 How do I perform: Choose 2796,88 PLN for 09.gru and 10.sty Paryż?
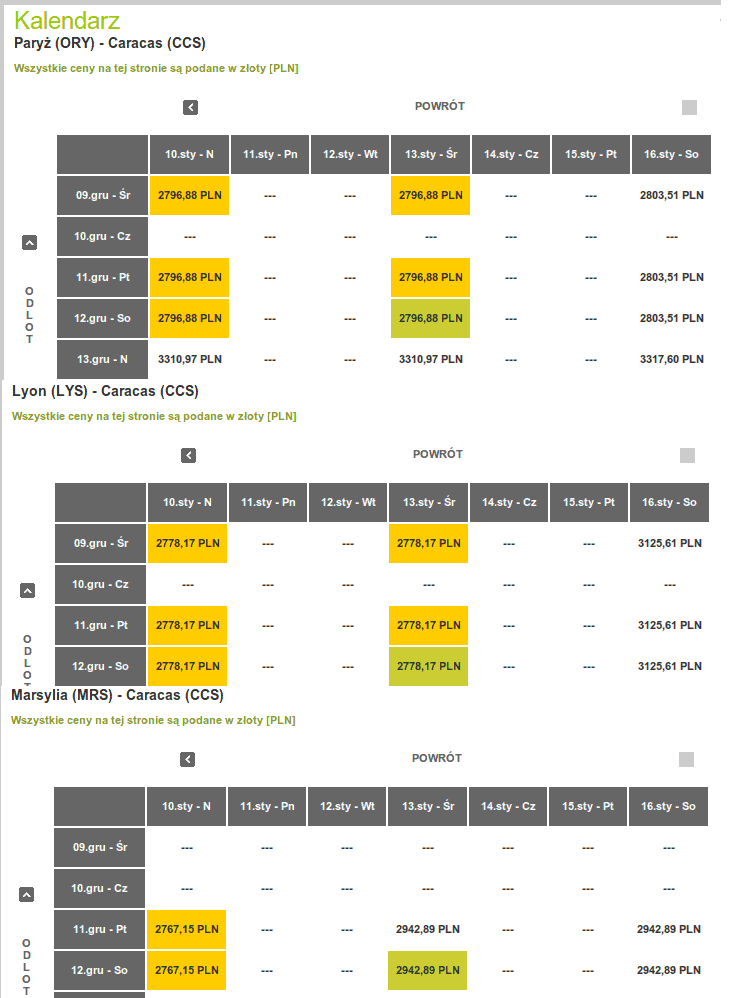189,195
